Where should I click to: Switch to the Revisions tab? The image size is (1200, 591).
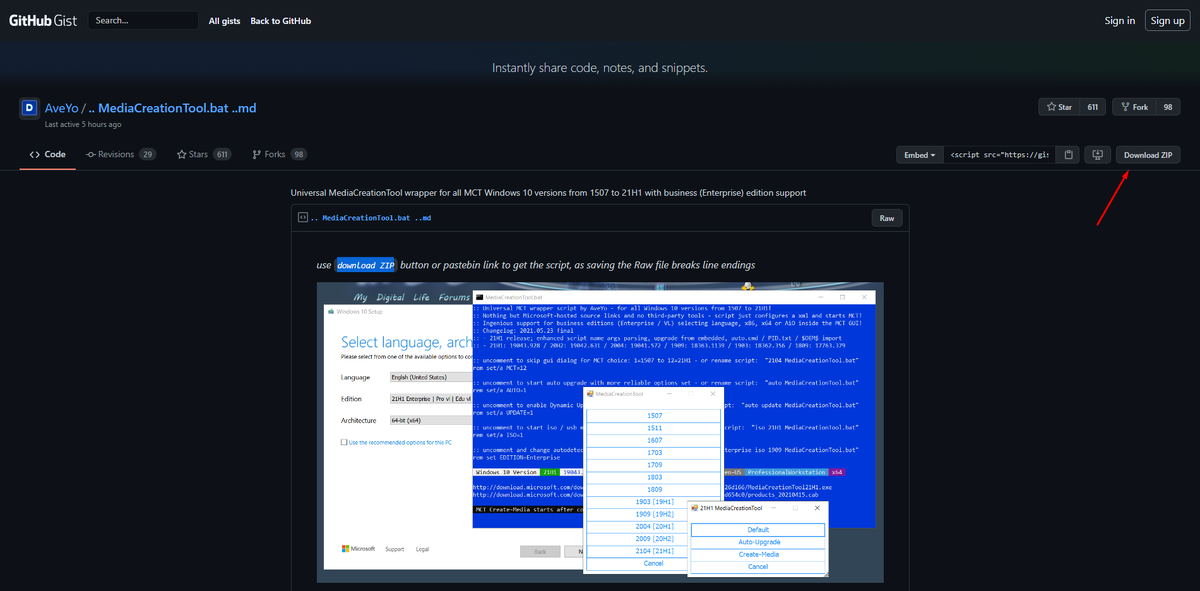[121, 155]
